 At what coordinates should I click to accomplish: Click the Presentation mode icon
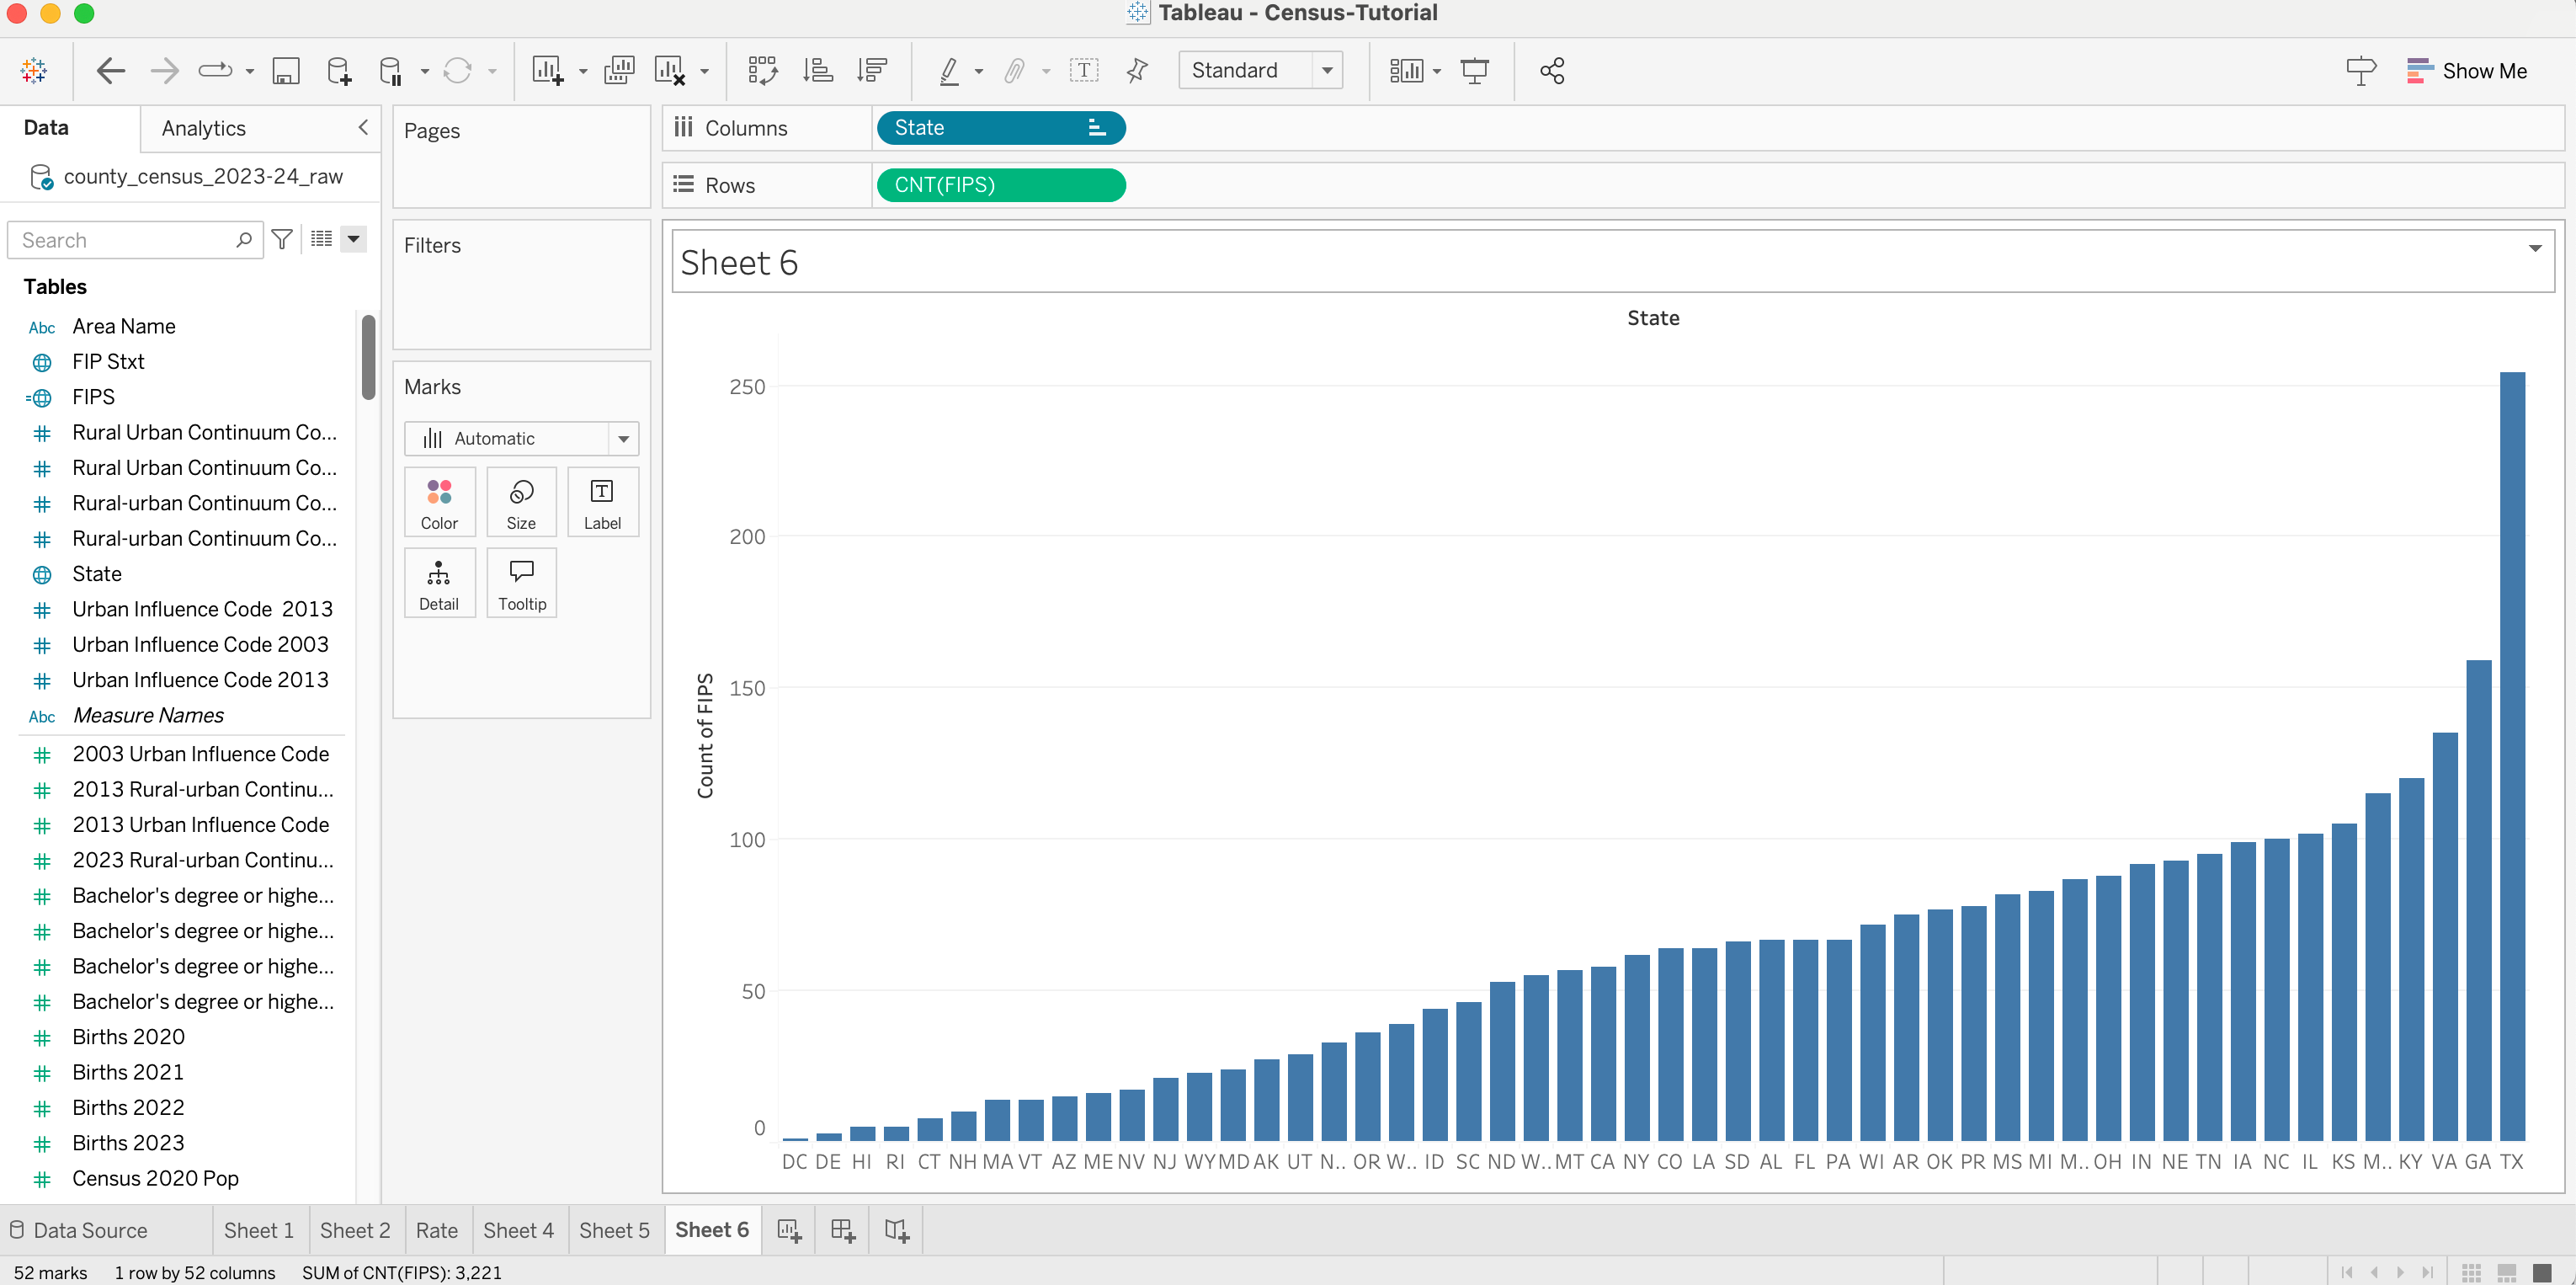1474,70
